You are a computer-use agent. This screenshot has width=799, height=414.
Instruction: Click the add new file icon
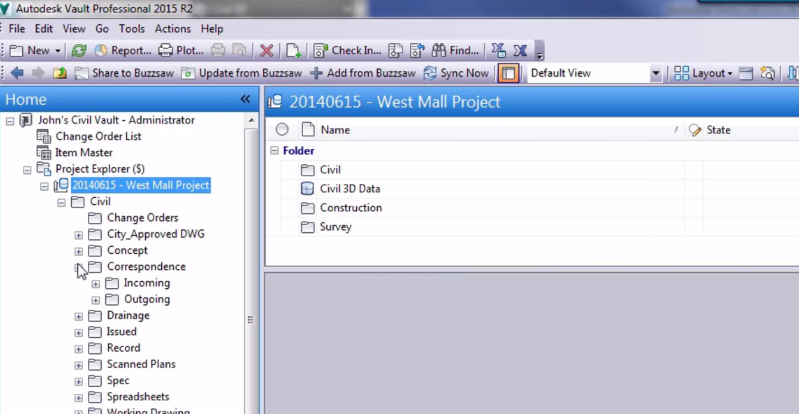pos(293,50)
